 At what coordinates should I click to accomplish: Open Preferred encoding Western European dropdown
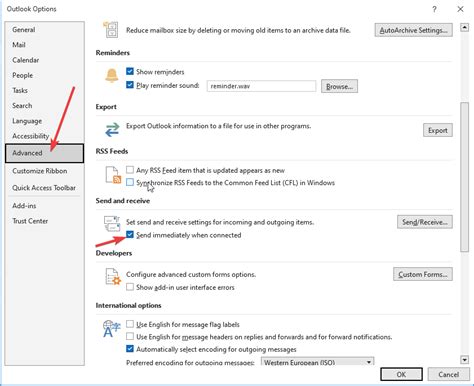pos(317,362)
